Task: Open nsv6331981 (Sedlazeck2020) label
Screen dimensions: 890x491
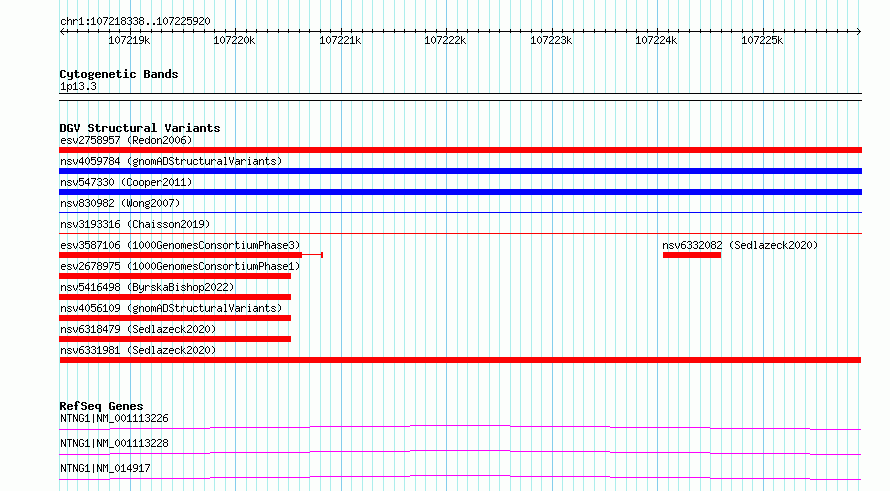Action: [138, 350]
